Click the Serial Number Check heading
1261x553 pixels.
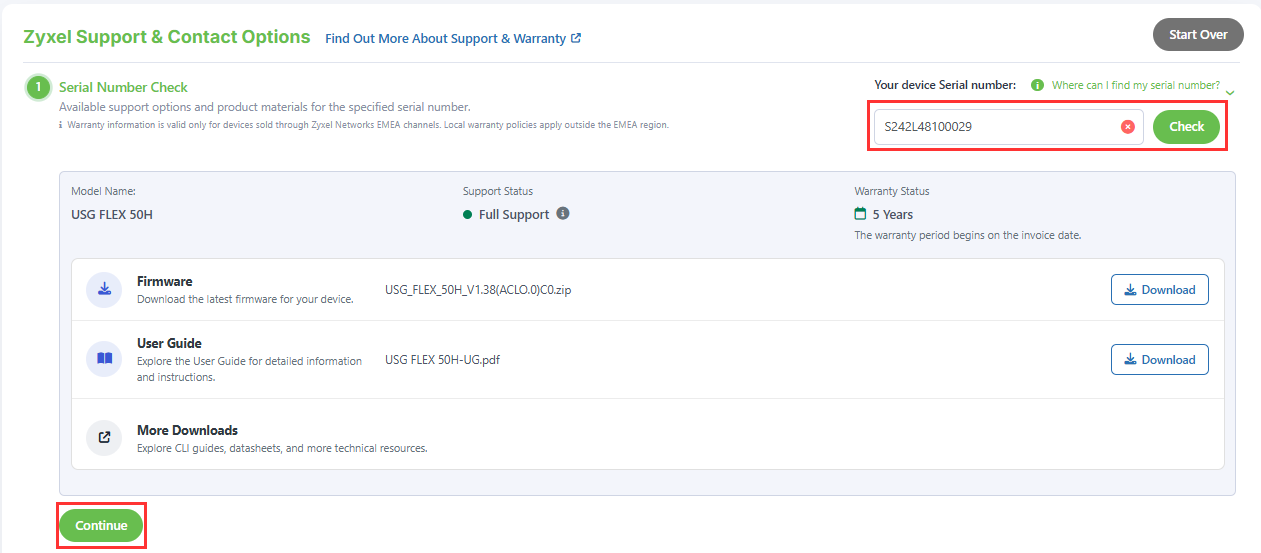(123, 88)
